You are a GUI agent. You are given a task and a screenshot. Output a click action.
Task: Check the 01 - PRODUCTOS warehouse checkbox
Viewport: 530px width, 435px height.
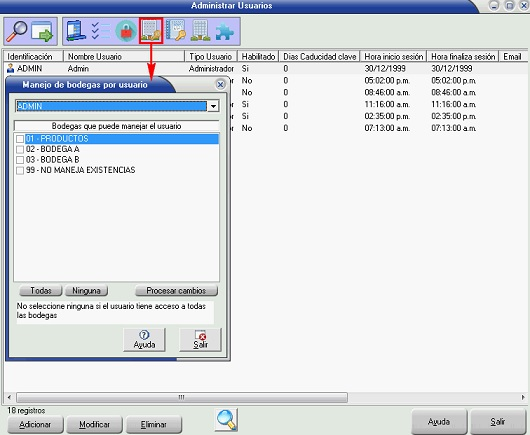[20, 139]
